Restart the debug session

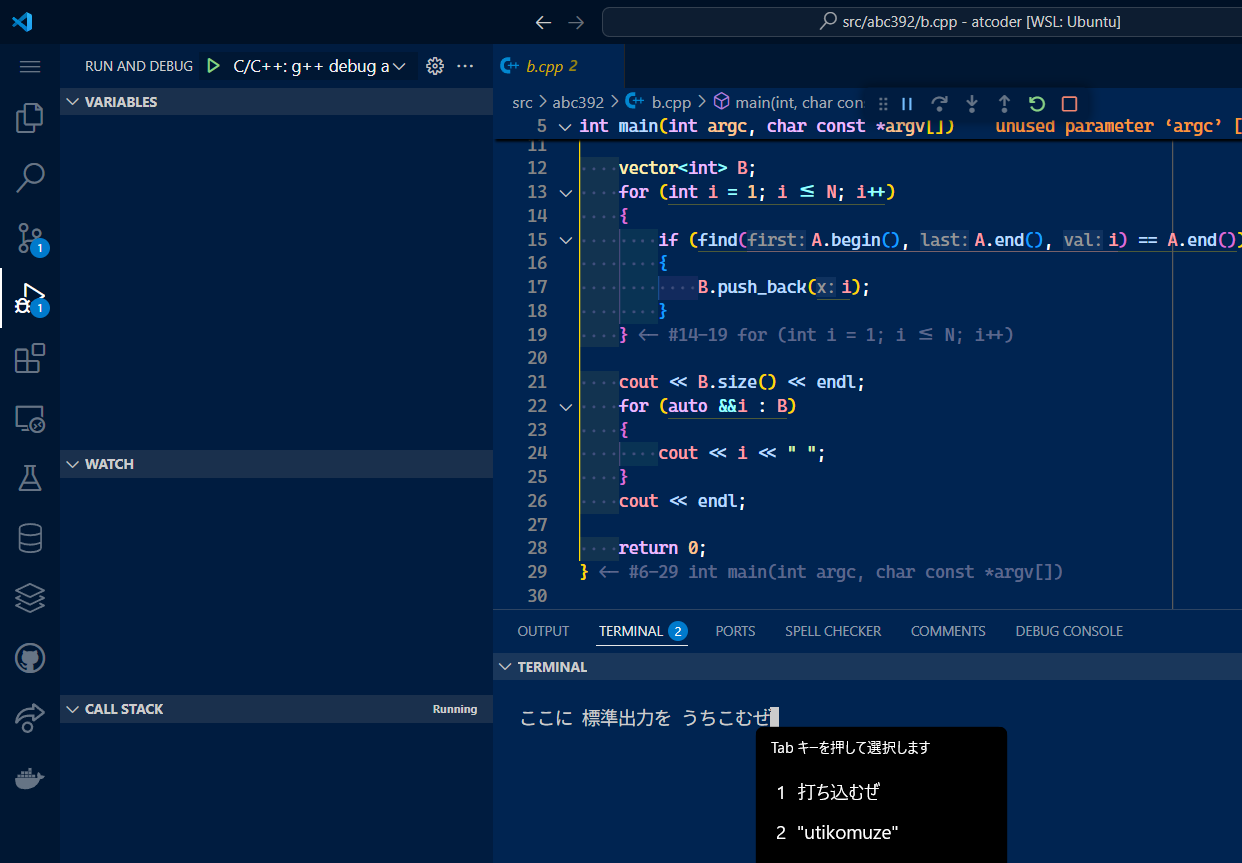[x=1037, y=103]
